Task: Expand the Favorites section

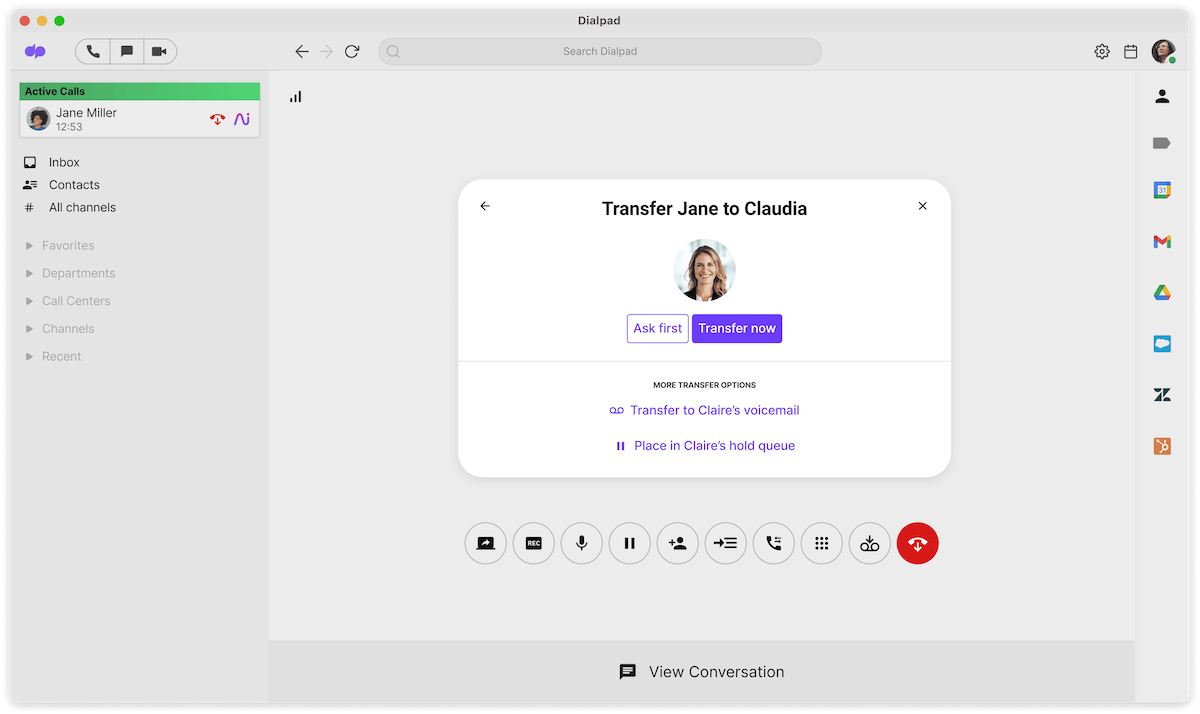Action: 66,245
